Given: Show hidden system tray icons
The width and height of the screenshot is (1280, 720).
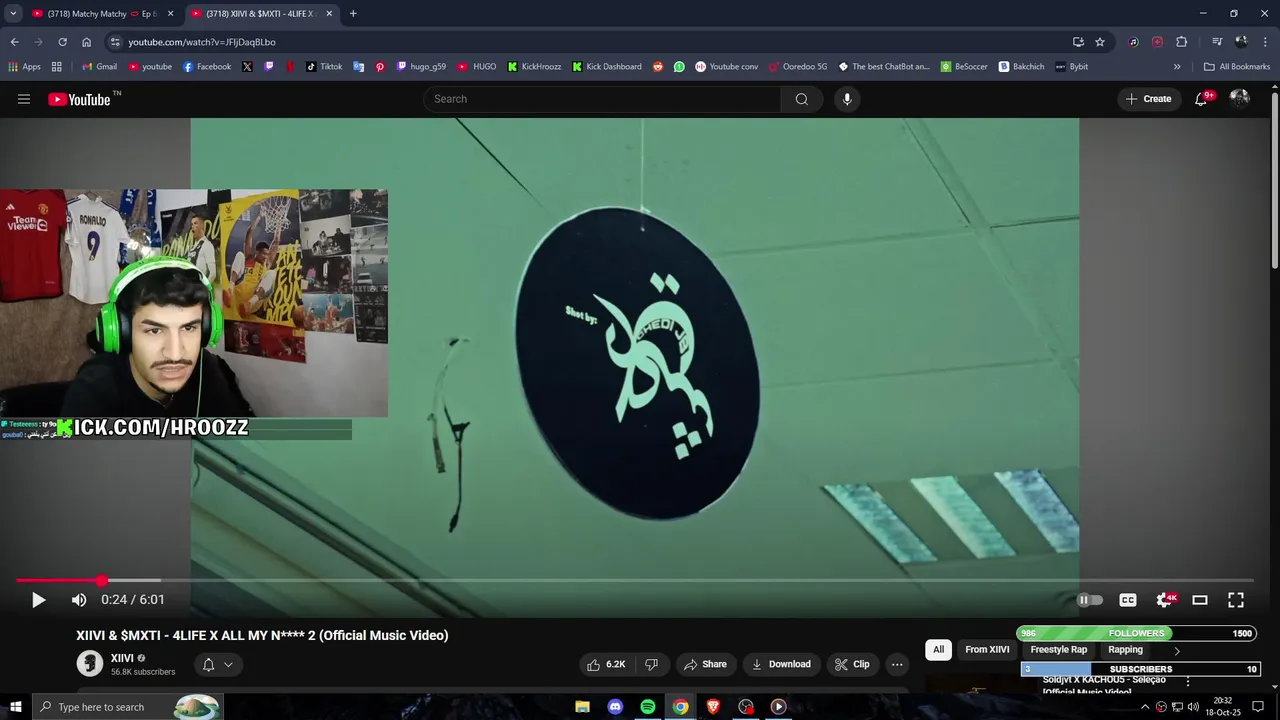Looking at the screenshot, I should pyautogui.click(x=1145, y=707).
